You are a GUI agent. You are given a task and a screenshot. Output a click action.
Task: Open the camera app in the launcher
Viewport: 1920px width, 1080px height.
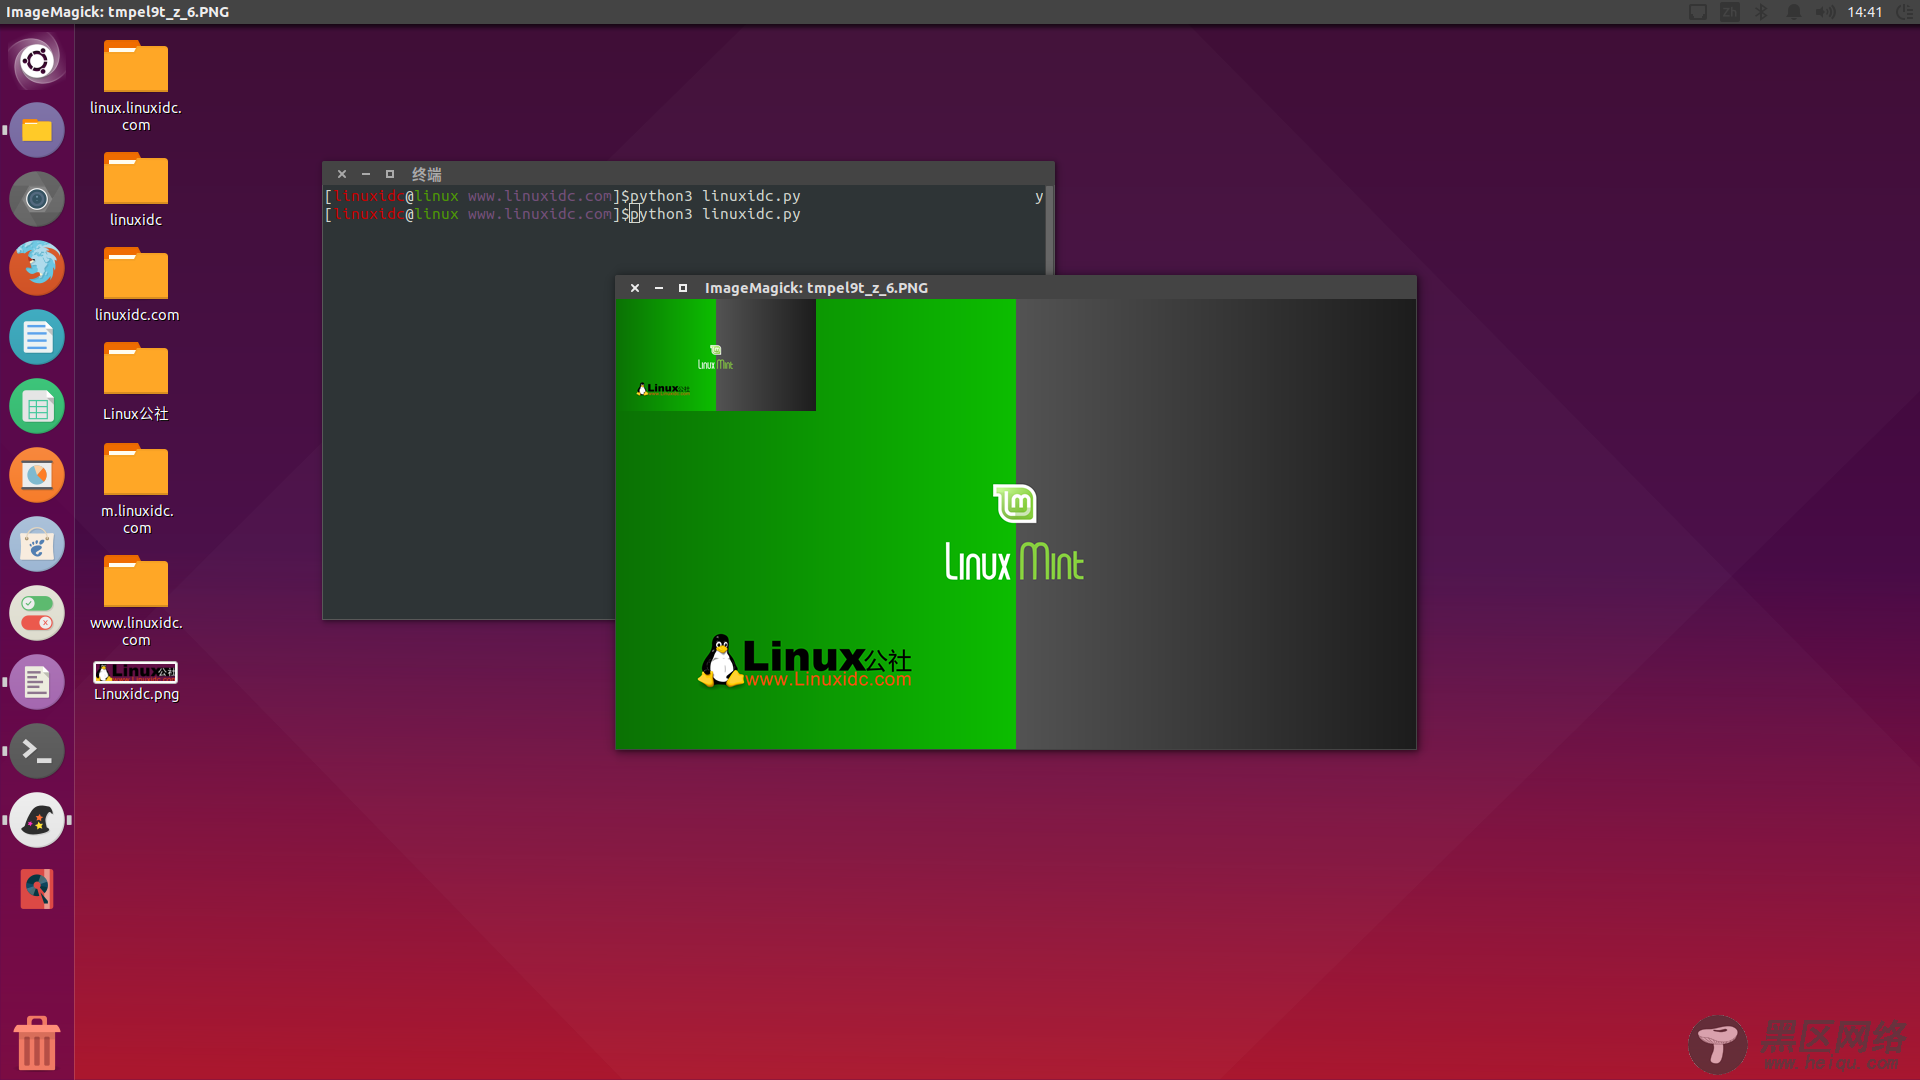[37, 199]
